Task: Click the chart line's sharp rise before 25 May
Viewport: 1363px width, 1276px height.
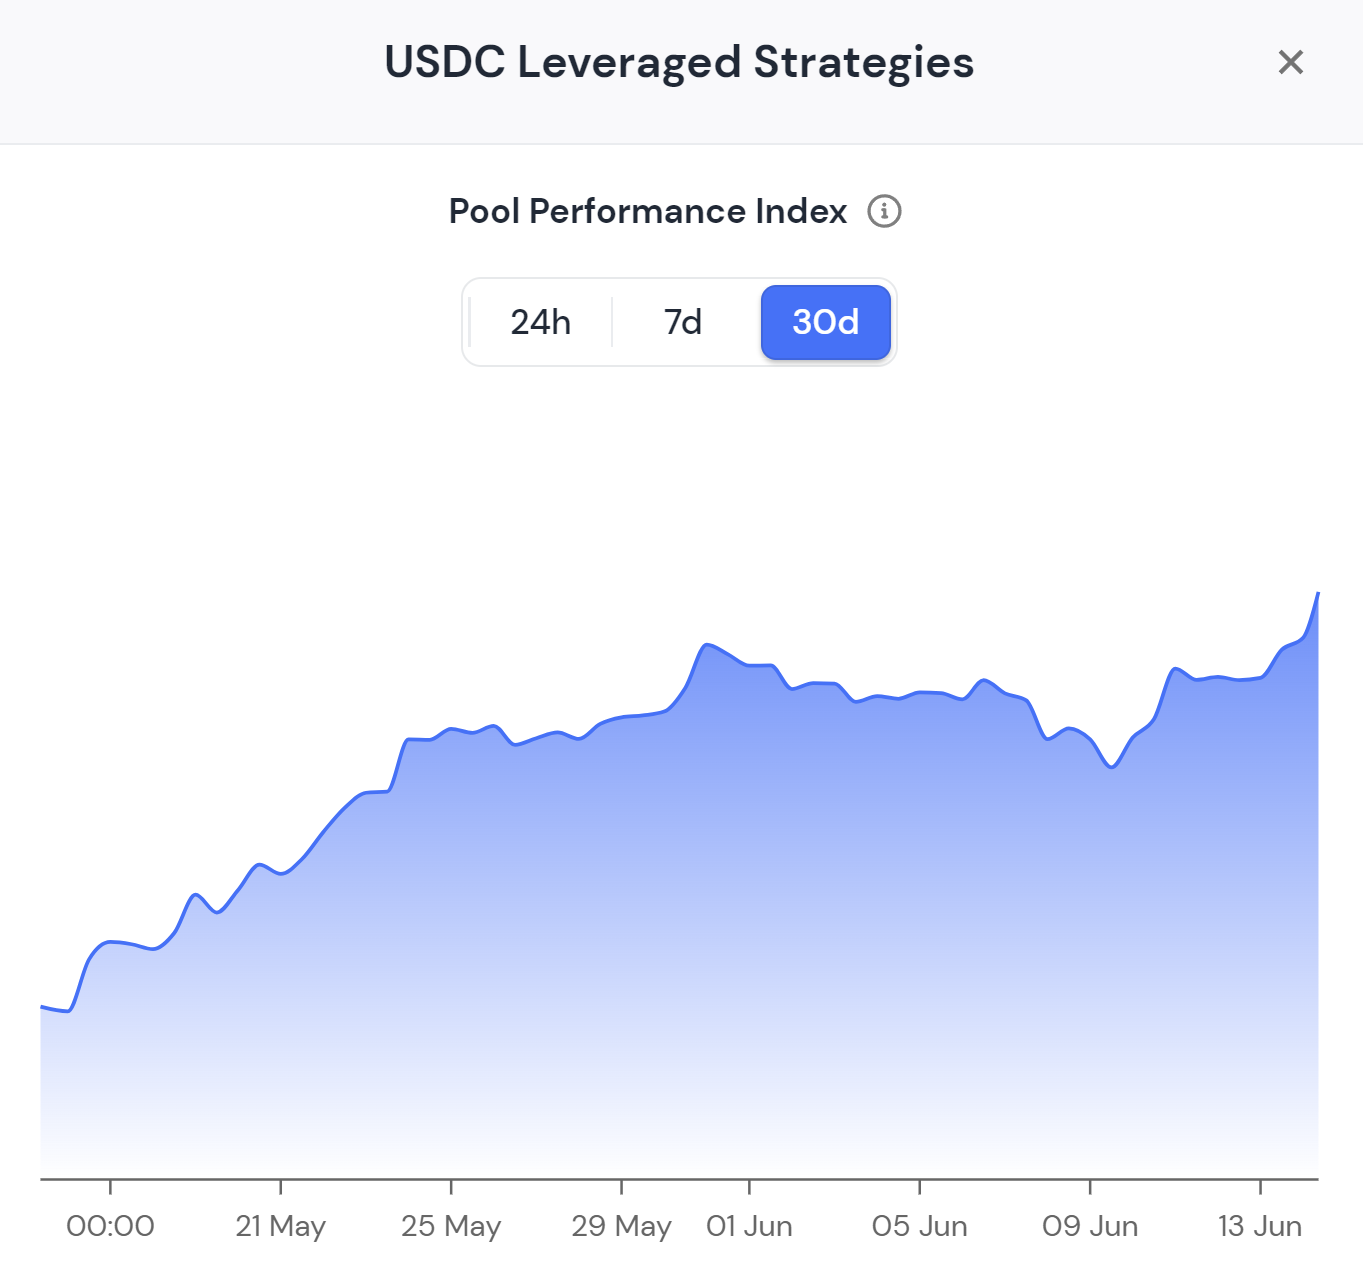Action: [398, 765]
